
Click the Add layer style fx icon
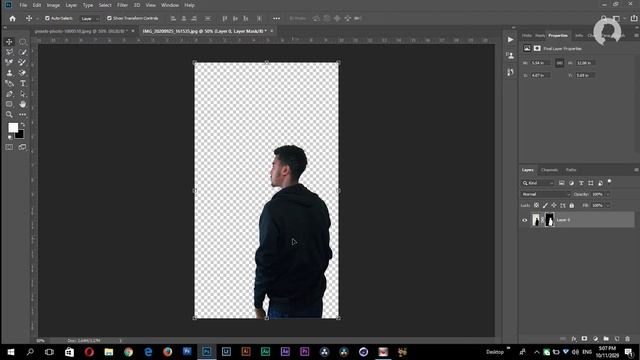574,339
